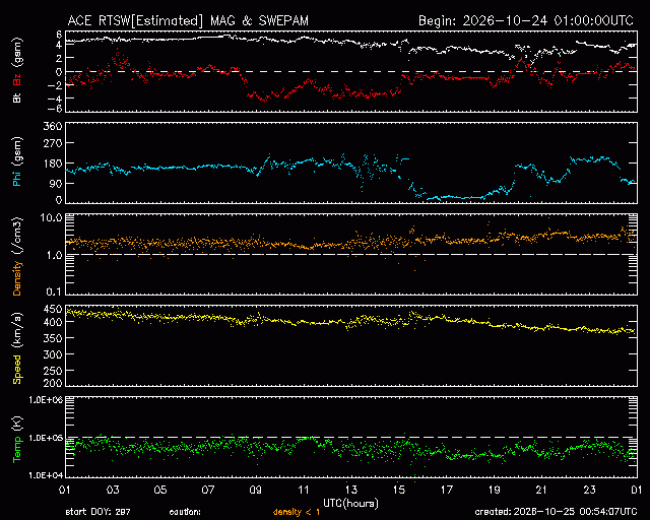The image size is (650, 520).
Task: Click the '21' hour tick label
Action: pos(542,490)
